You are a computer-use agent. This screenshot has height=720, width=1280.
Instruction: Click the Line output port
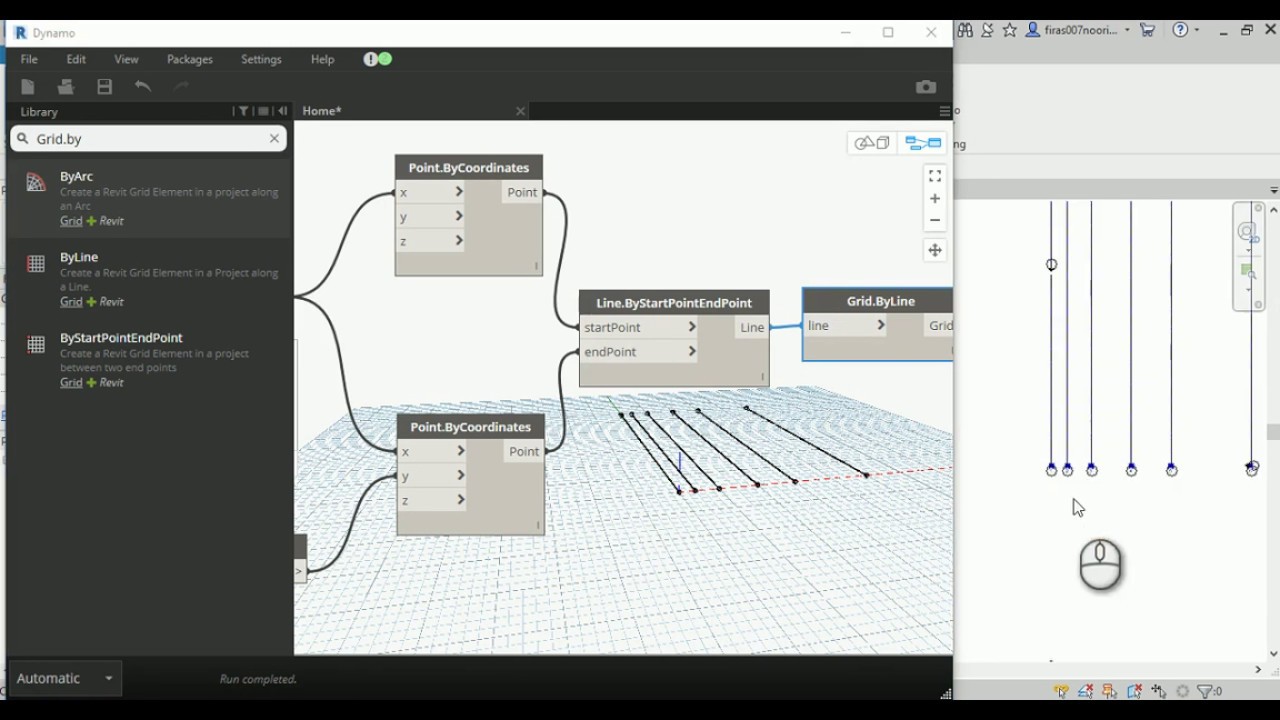click(x=752, y=327)
